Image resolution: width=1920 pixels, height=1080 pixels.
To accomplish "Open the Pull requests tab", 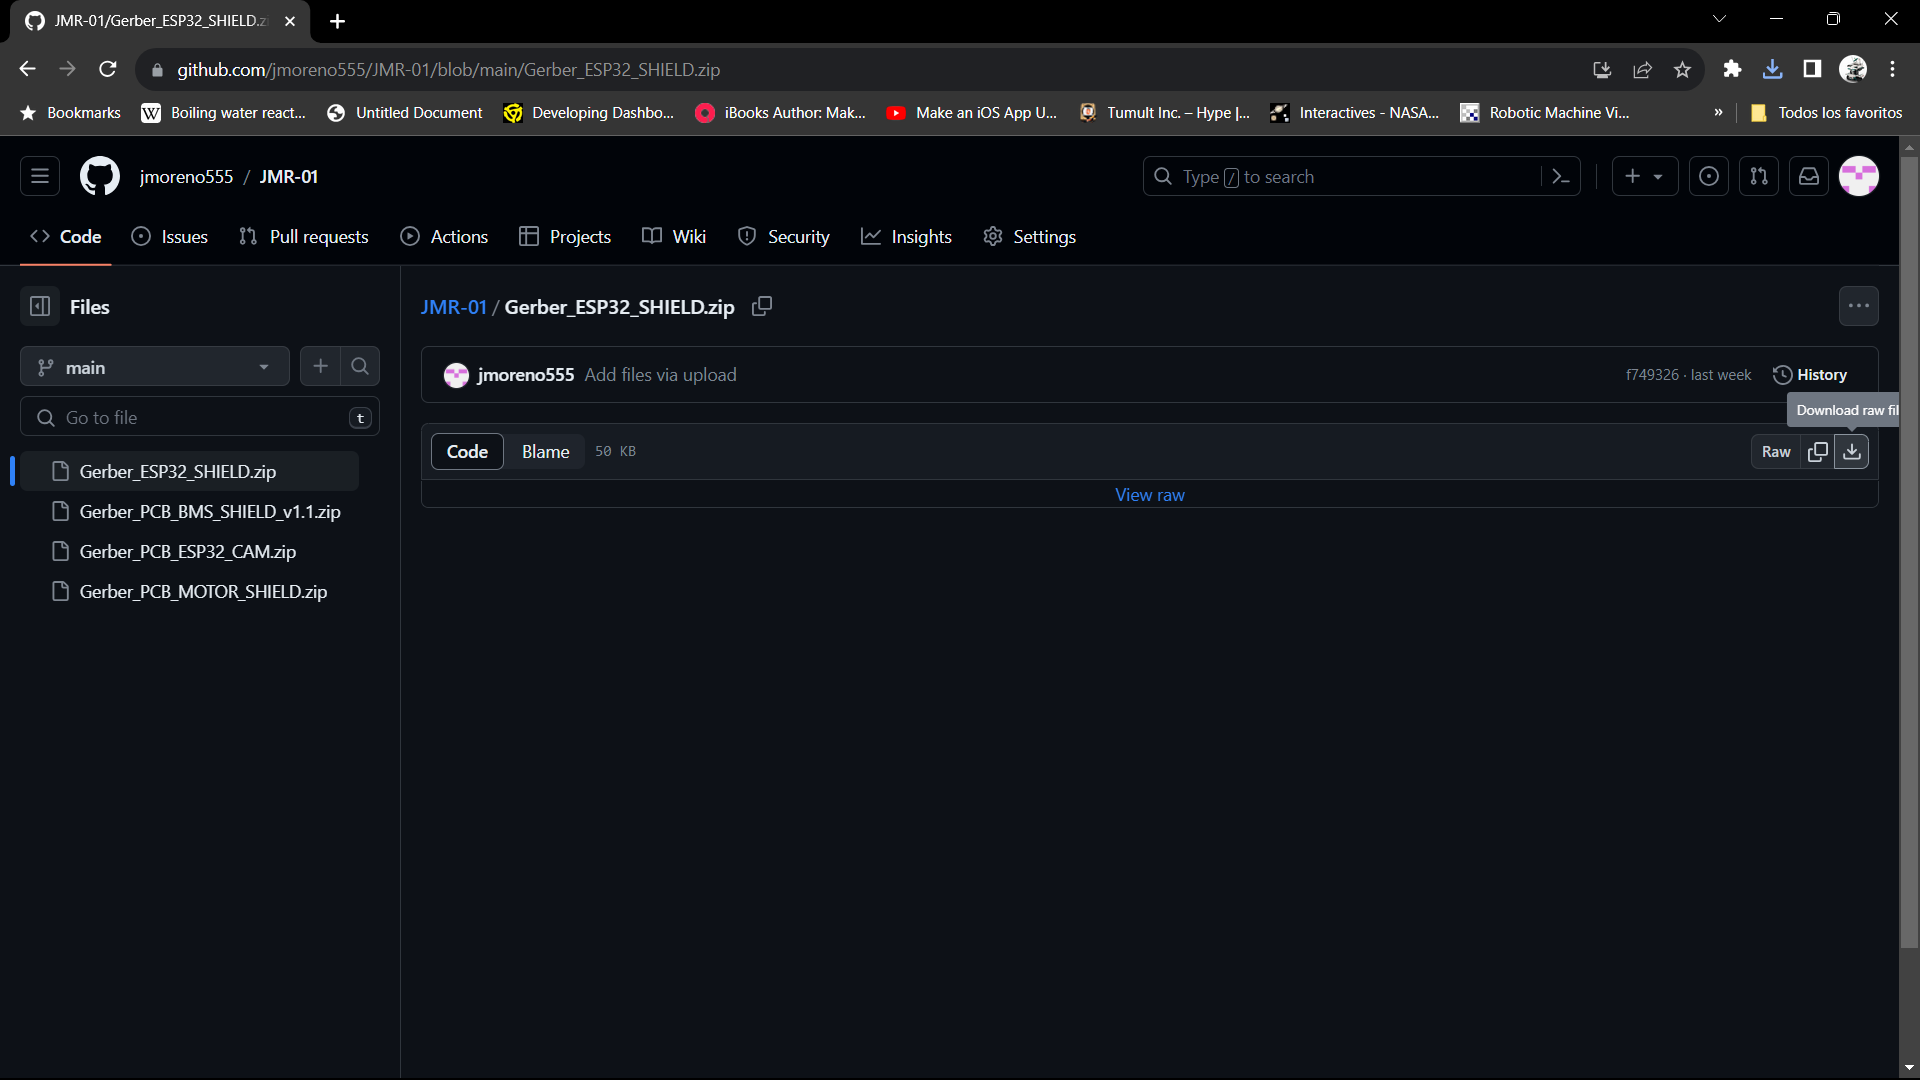I will (x=304, y=237).
